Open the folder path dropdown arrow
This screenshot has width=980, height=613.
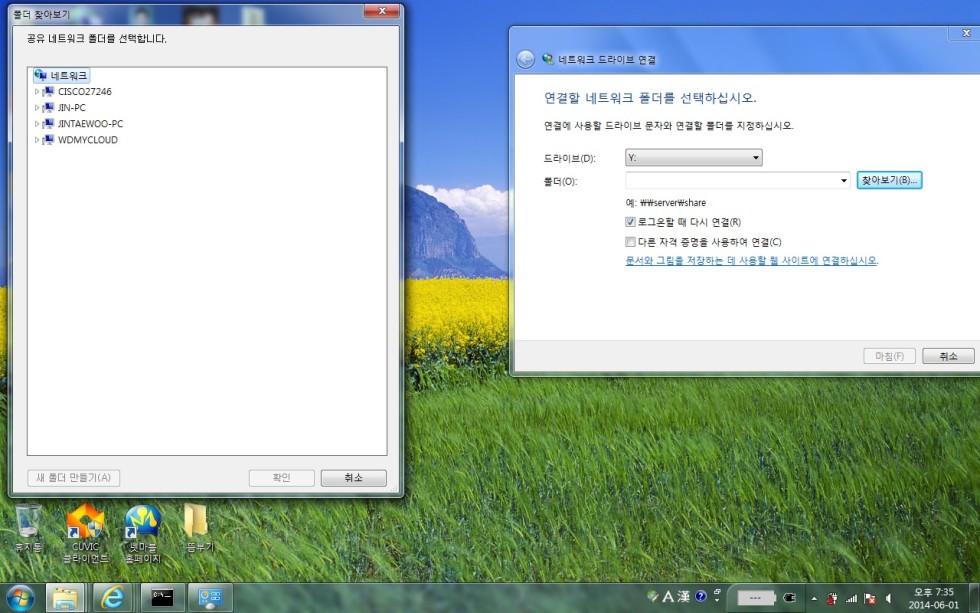click(845, 181)
